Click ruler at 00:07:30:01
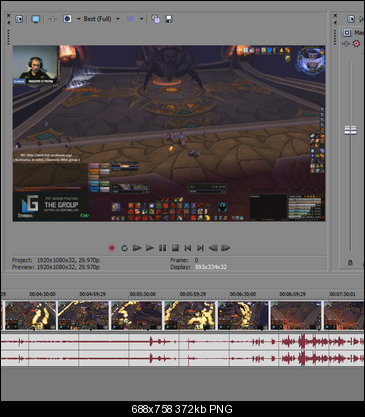The image size is (365, 417). 343,294
